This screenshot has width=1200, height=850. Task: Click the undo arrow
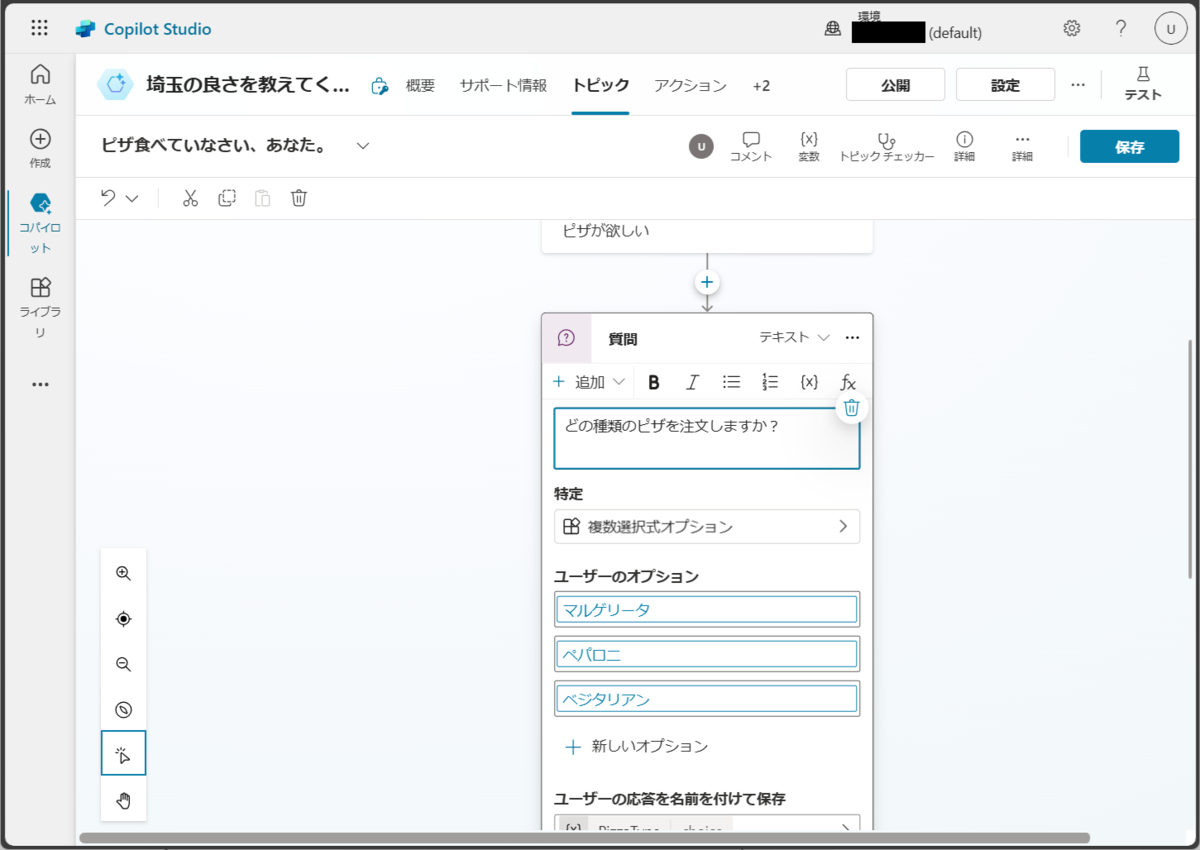click(x=108, y=198)
